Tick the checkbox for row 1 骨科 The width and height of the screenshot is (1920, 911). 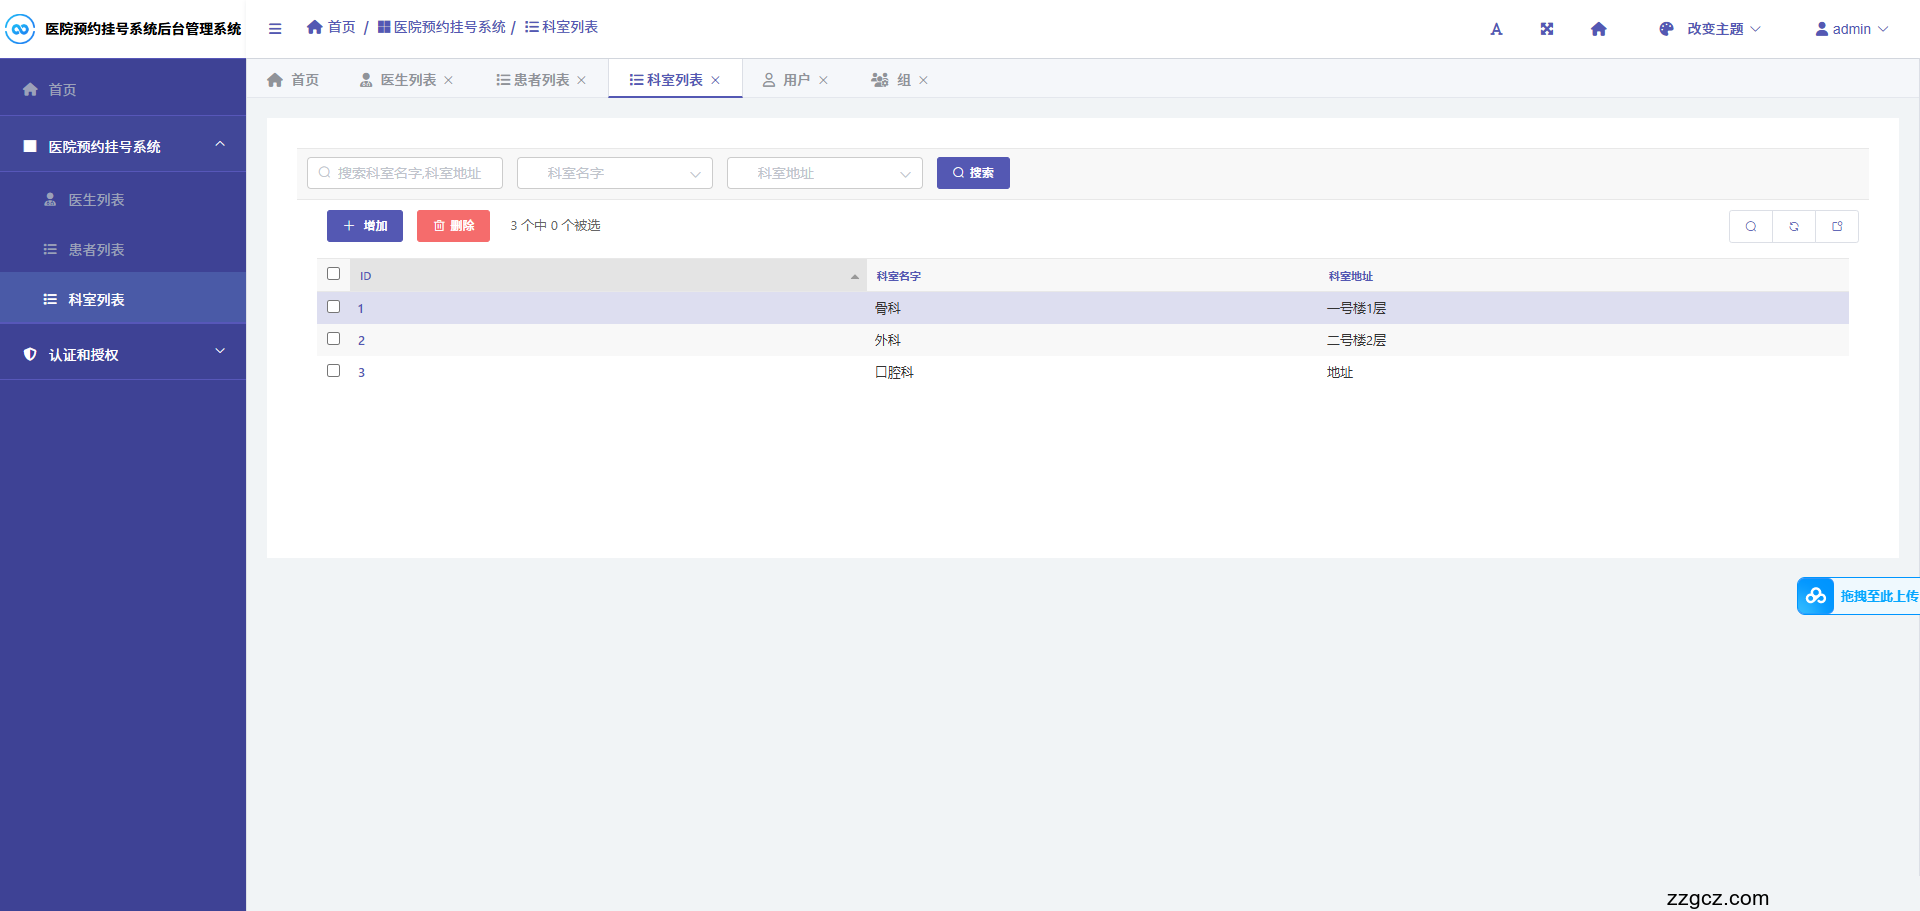(x=334, y=307)
